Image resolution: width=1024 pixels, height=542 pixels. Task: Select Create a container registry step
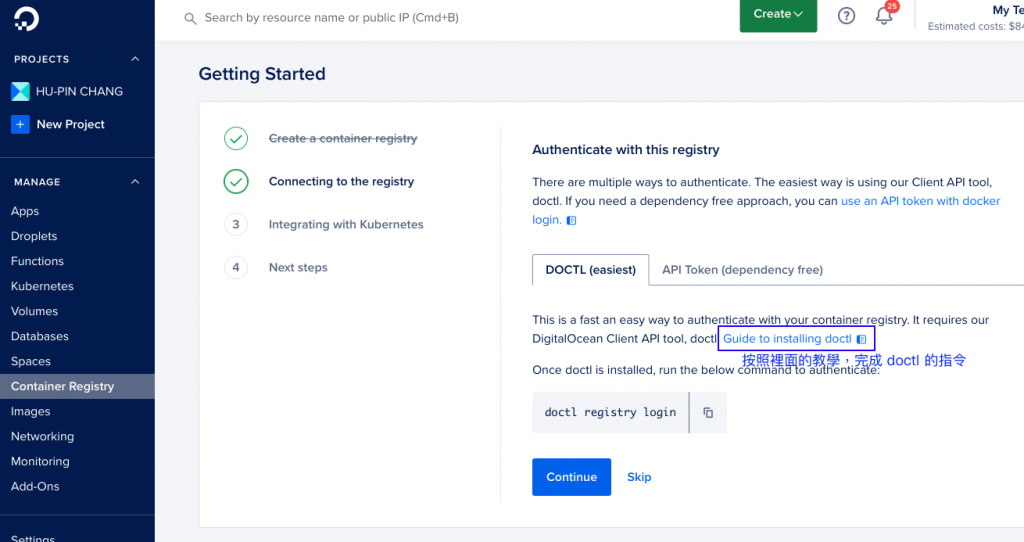click(x=343, y=138)
